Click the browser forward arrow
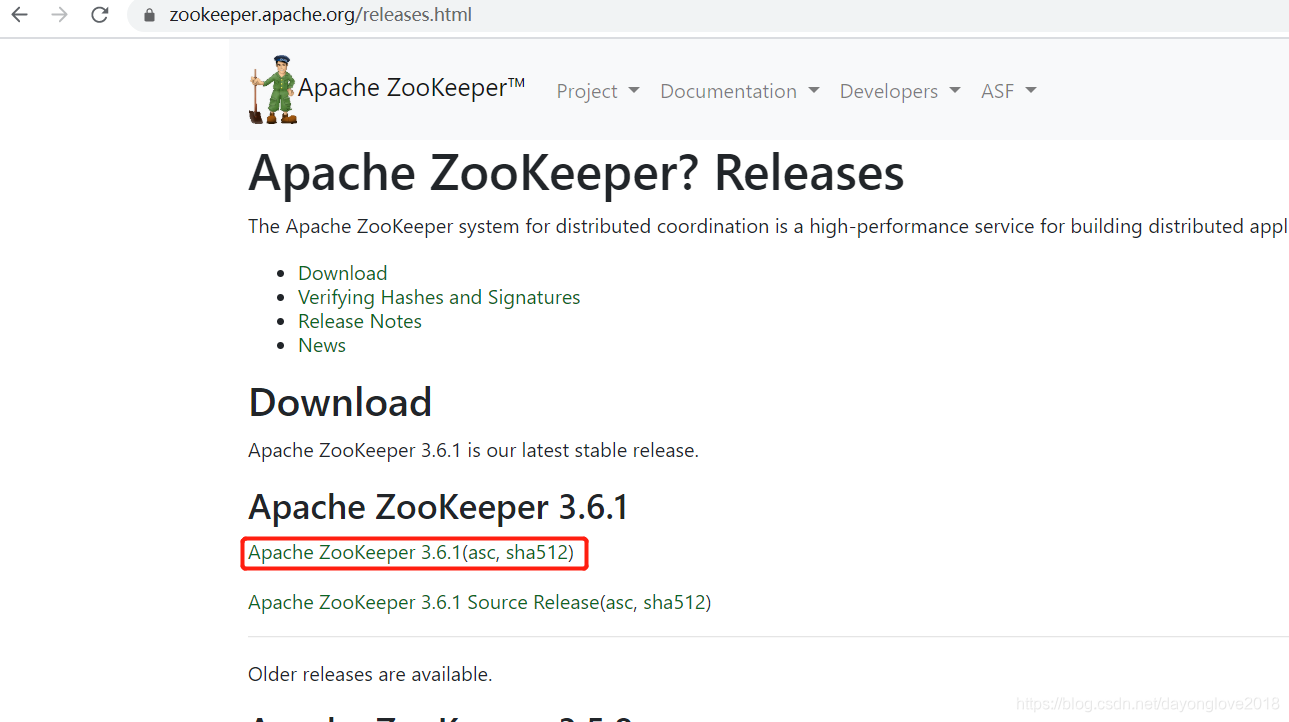This screenshot has width=1289, height=722. [59, 15]
